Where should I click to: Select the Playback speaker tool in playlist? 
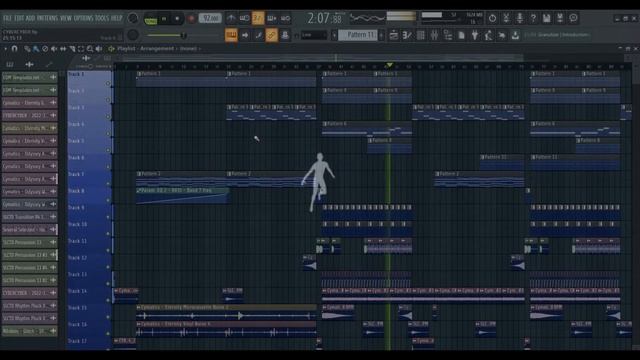click(x=99, y=49)
